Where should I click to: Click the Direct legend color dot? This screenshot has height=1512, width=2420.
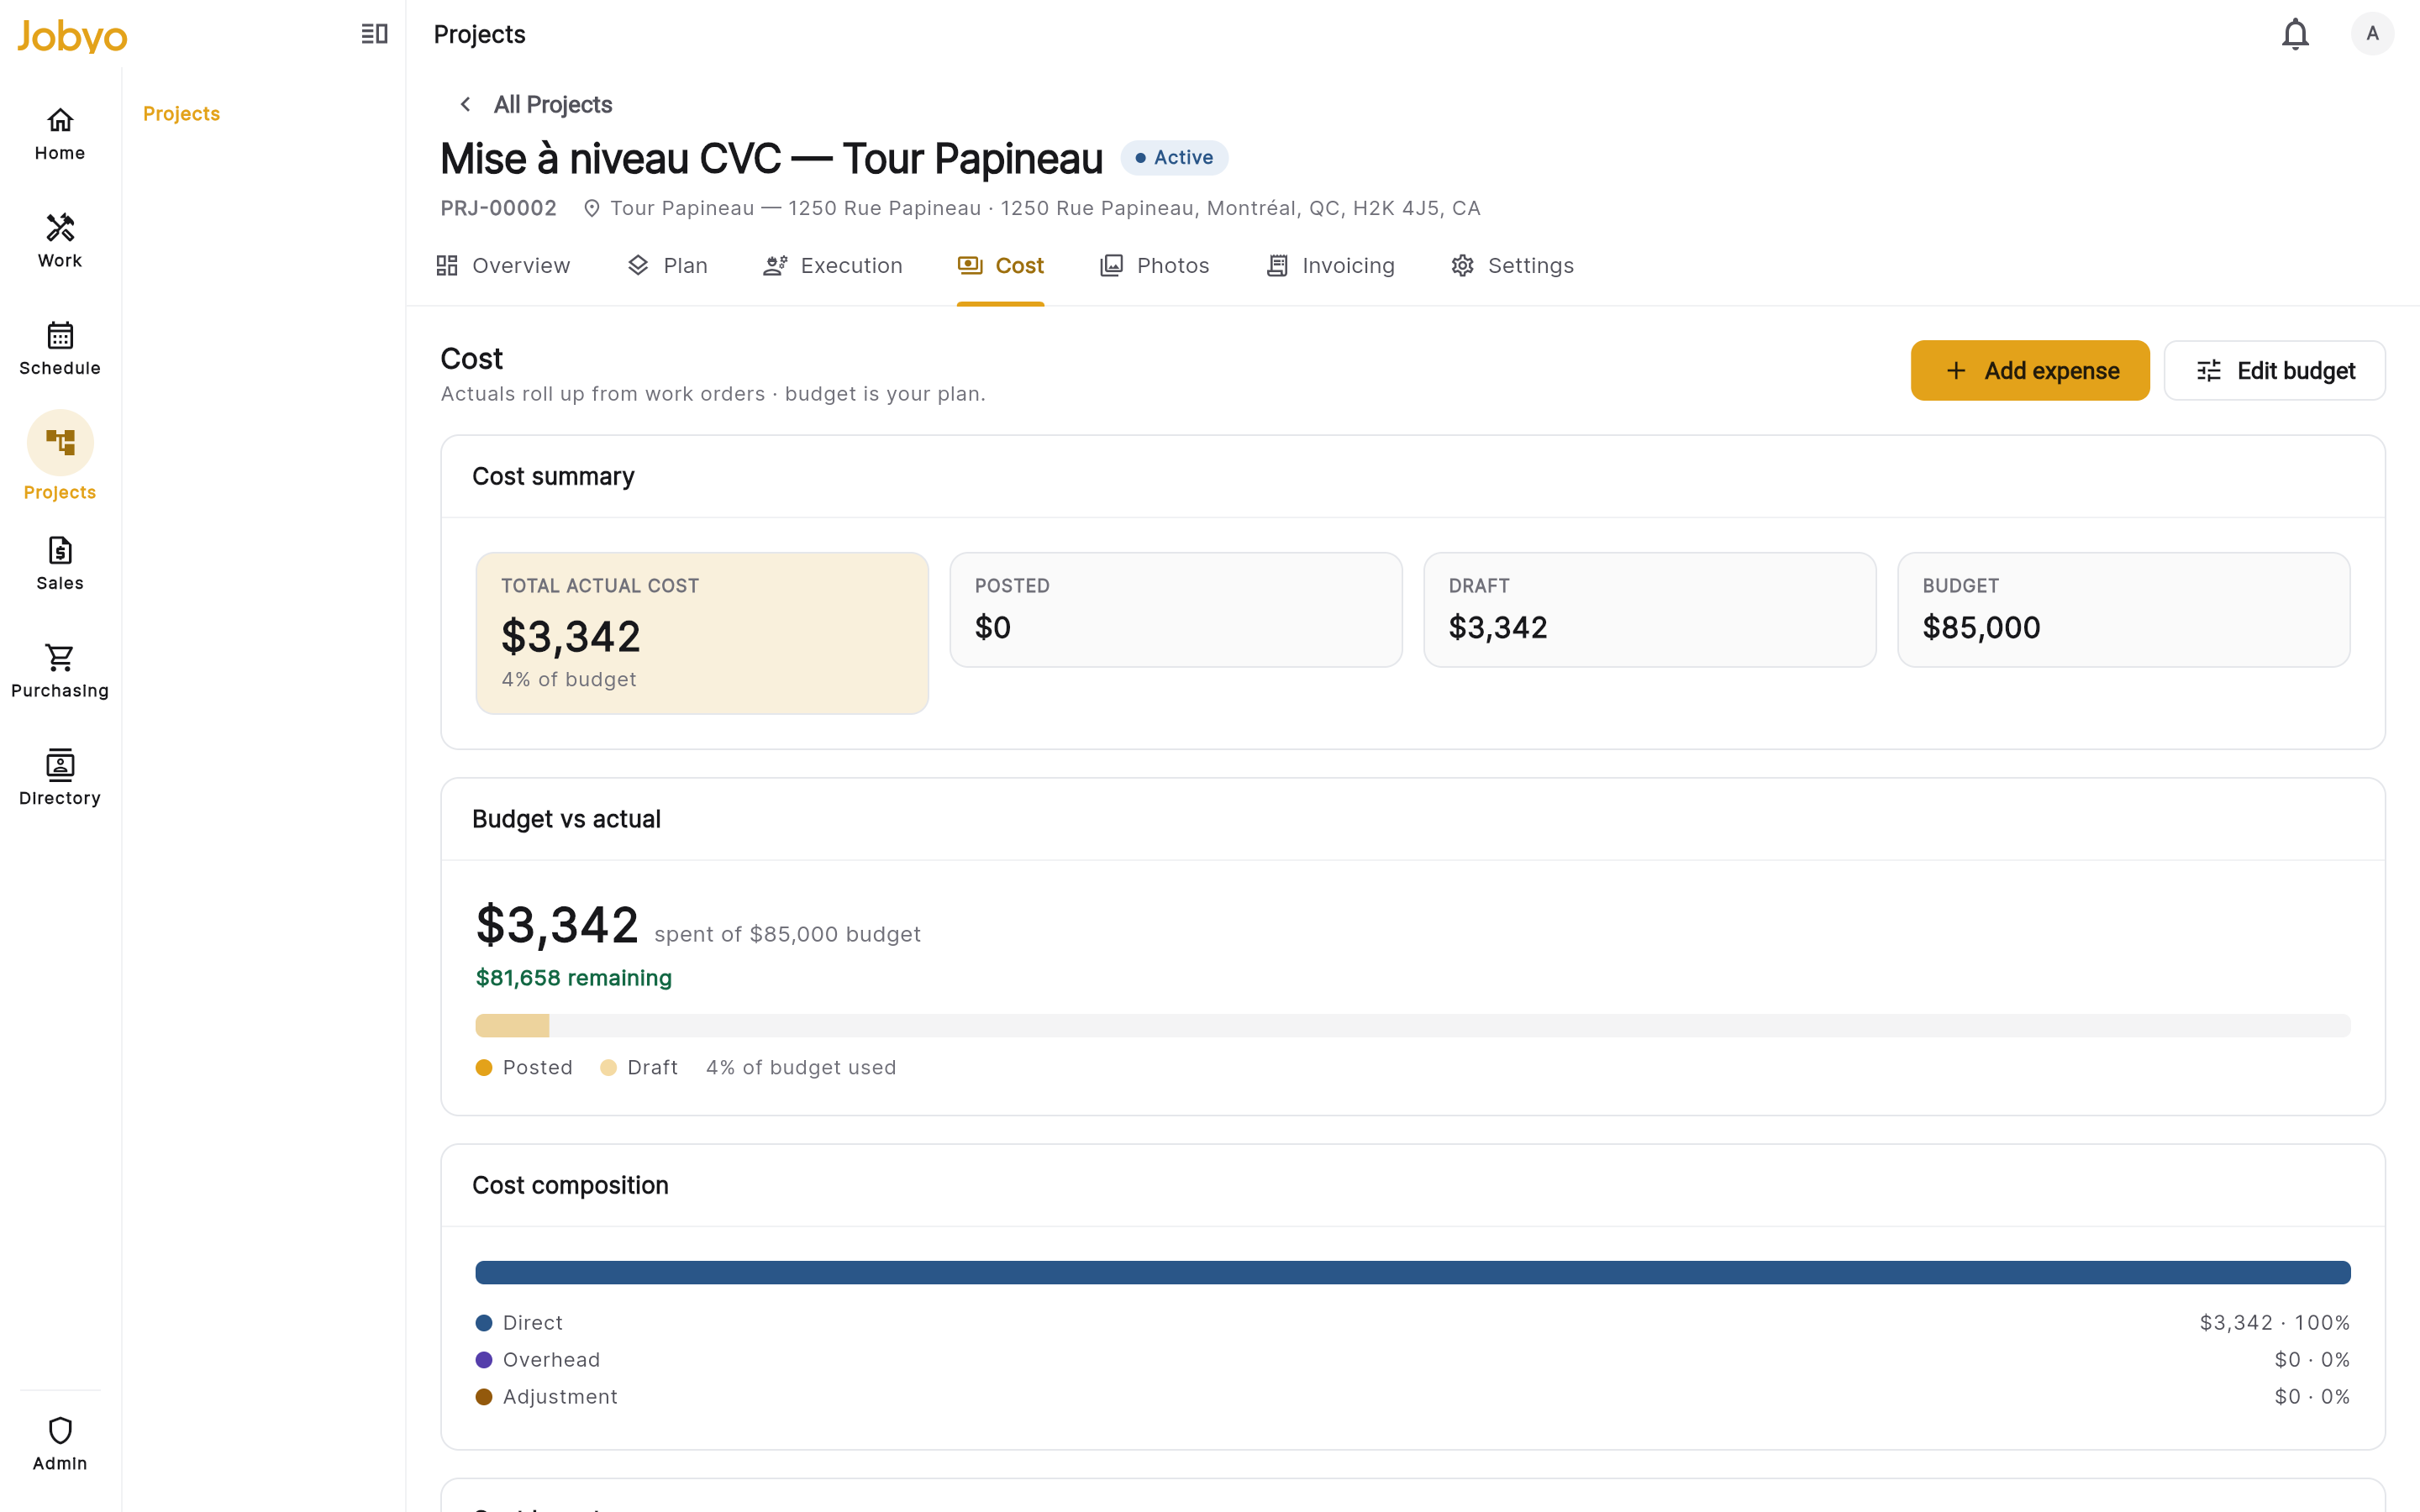[484, 1322]
